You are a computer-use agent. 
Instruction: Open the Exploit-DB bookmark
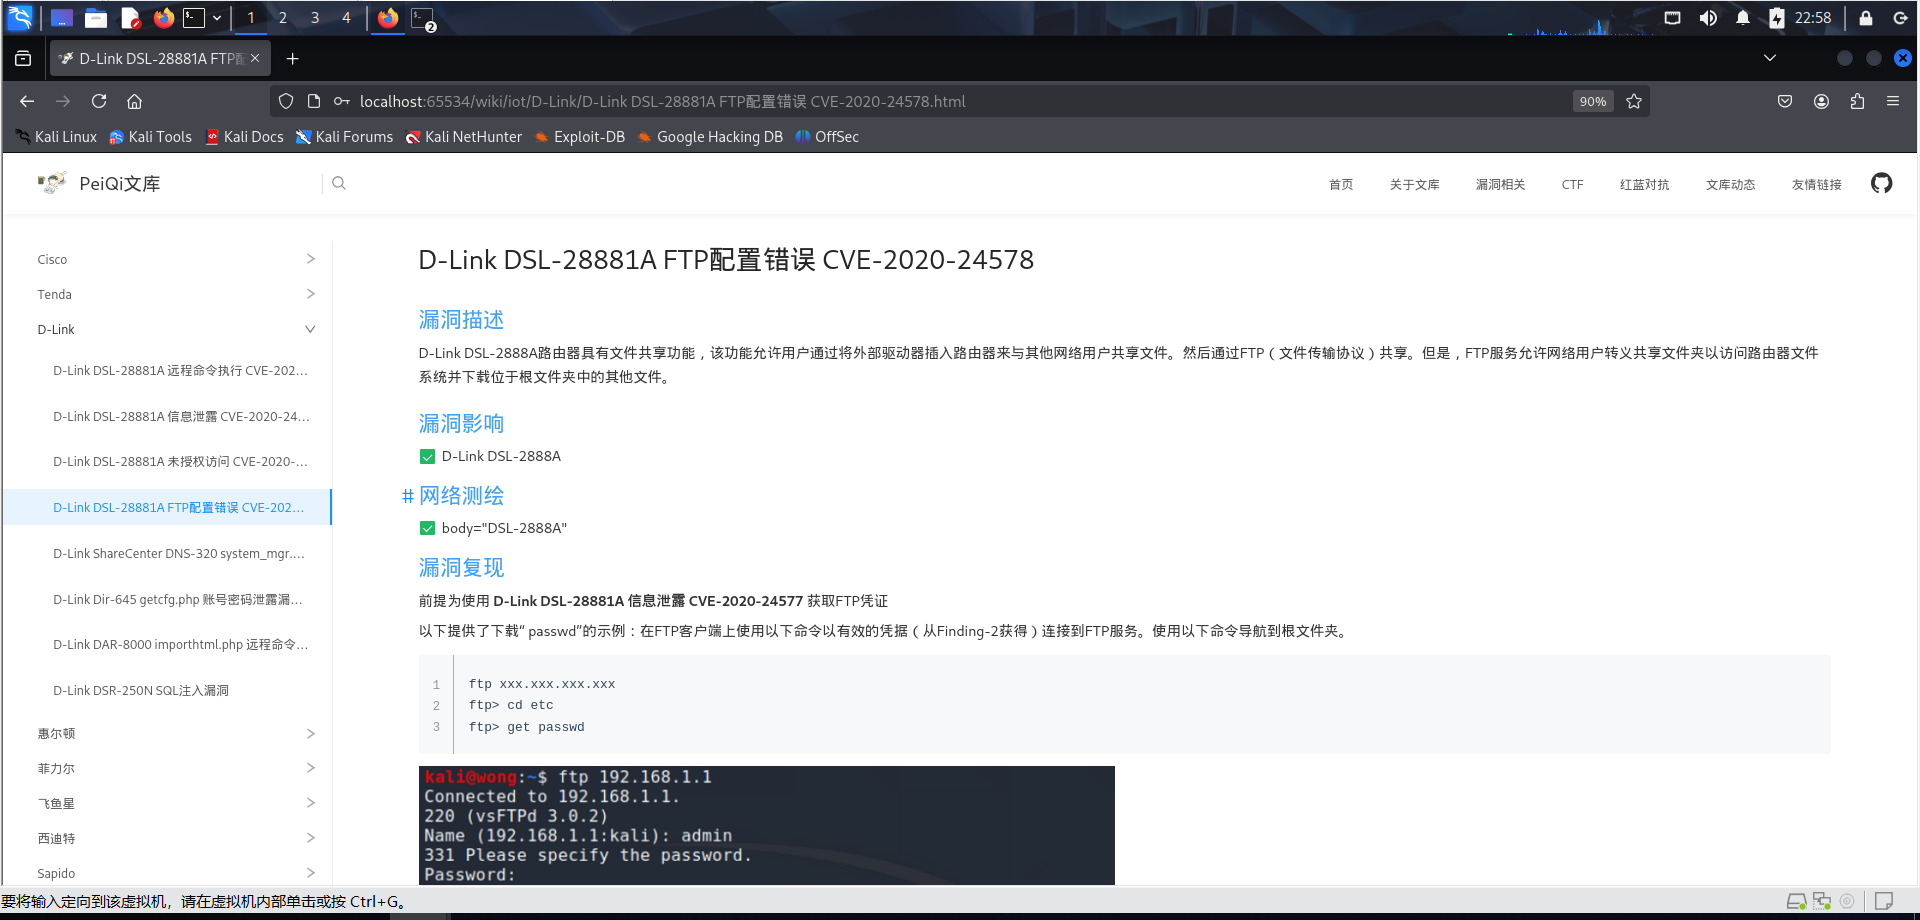580,137
